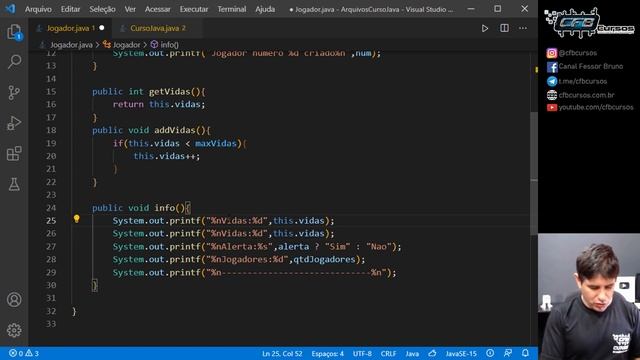
Task: Open the Run and Debug view
Action: click(x=14, y=123)
